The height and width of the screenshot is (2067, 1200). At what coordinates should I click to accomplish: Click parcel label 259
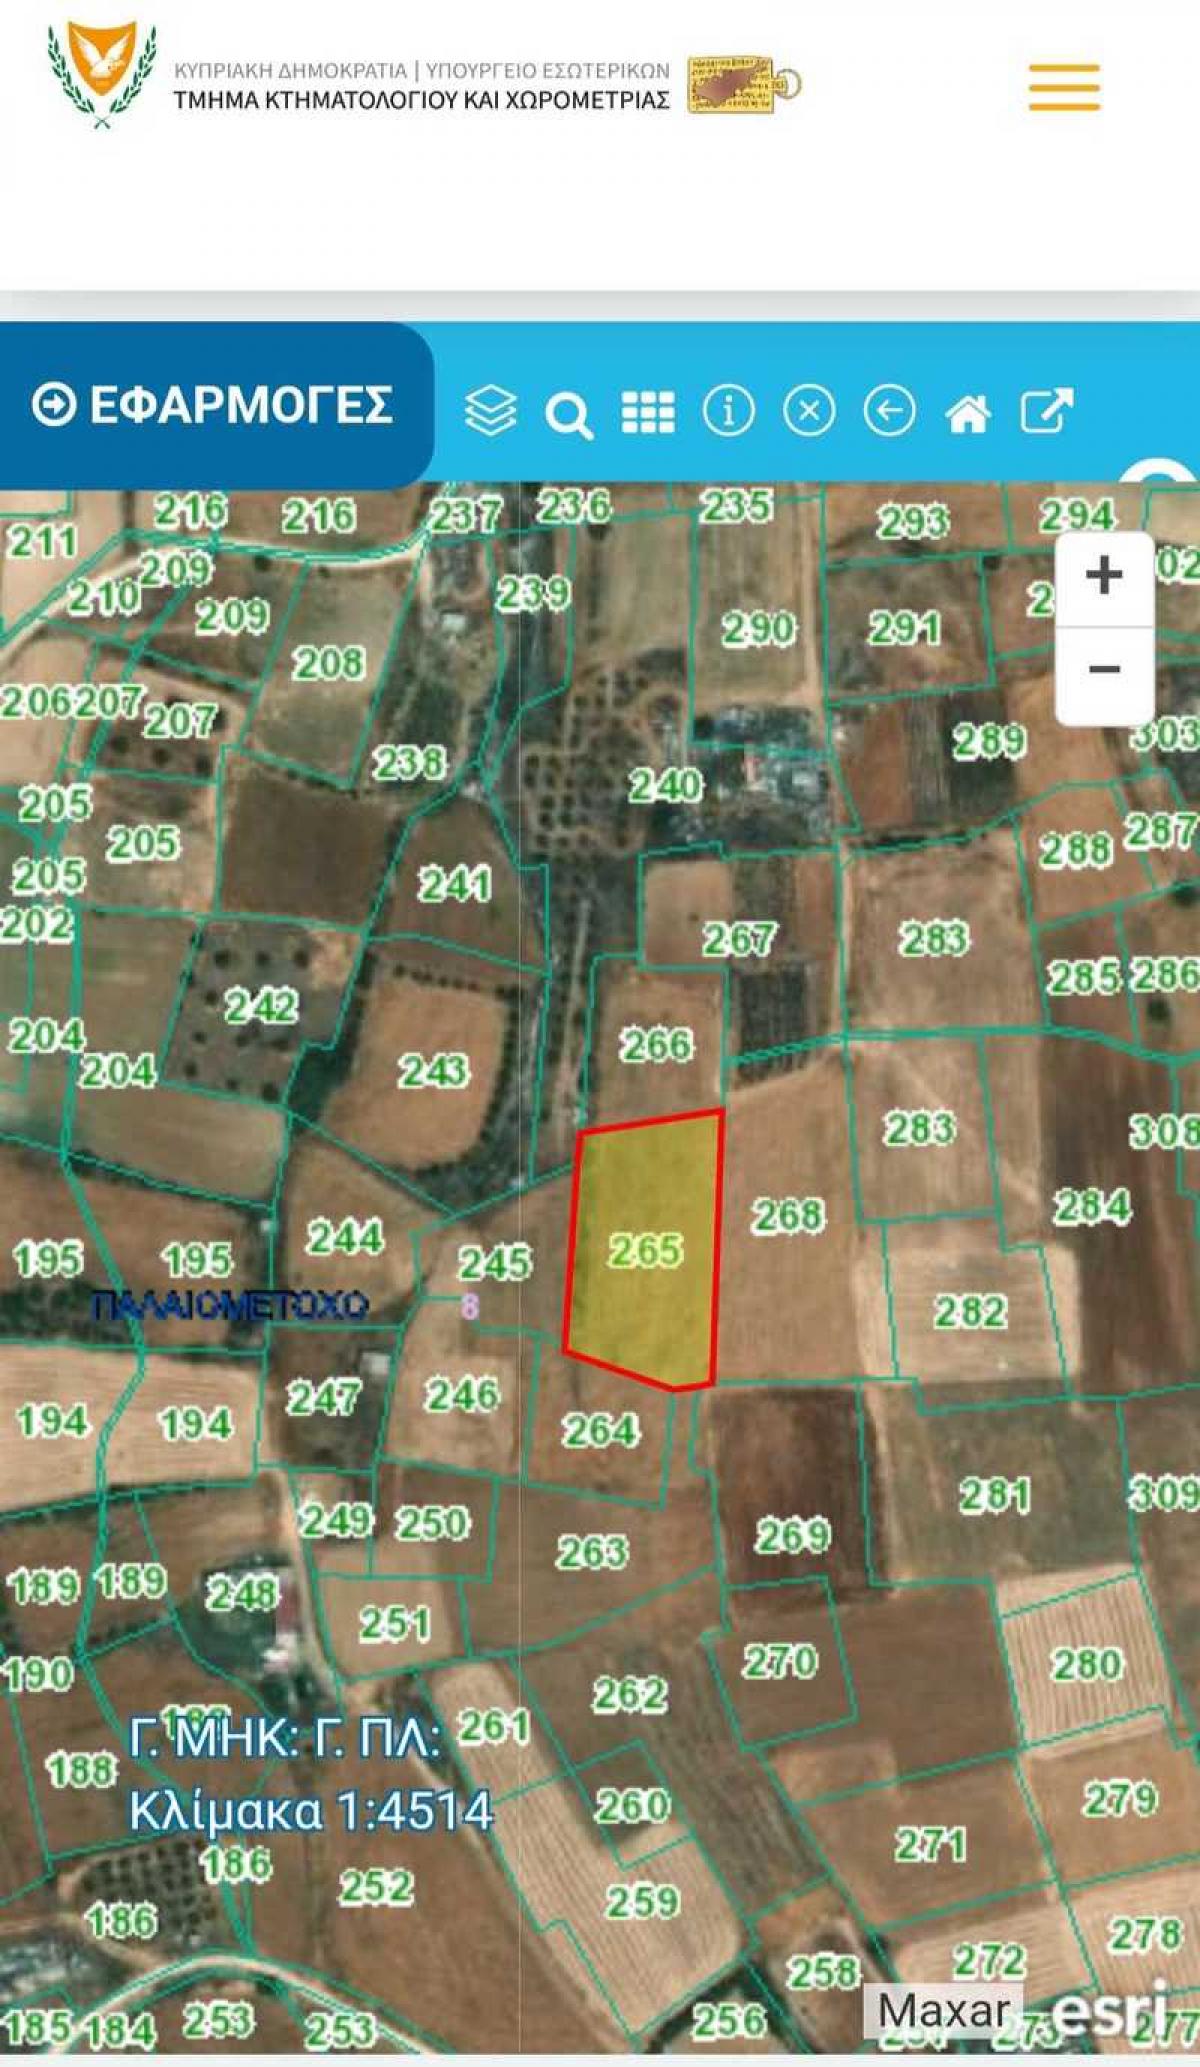pos(642,1901)
